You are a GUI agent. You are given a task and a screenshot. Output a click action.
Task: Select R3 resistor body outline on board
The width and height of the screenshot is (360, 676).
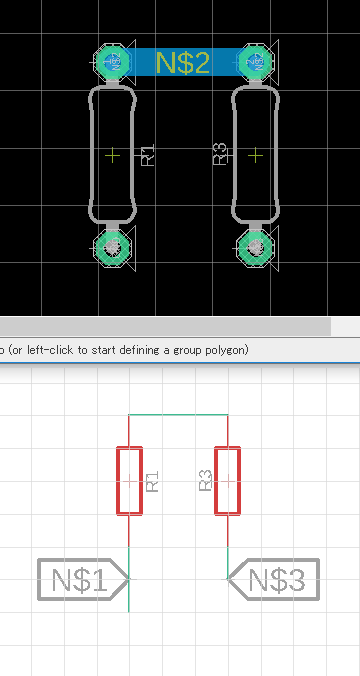(x=256, y=155)
